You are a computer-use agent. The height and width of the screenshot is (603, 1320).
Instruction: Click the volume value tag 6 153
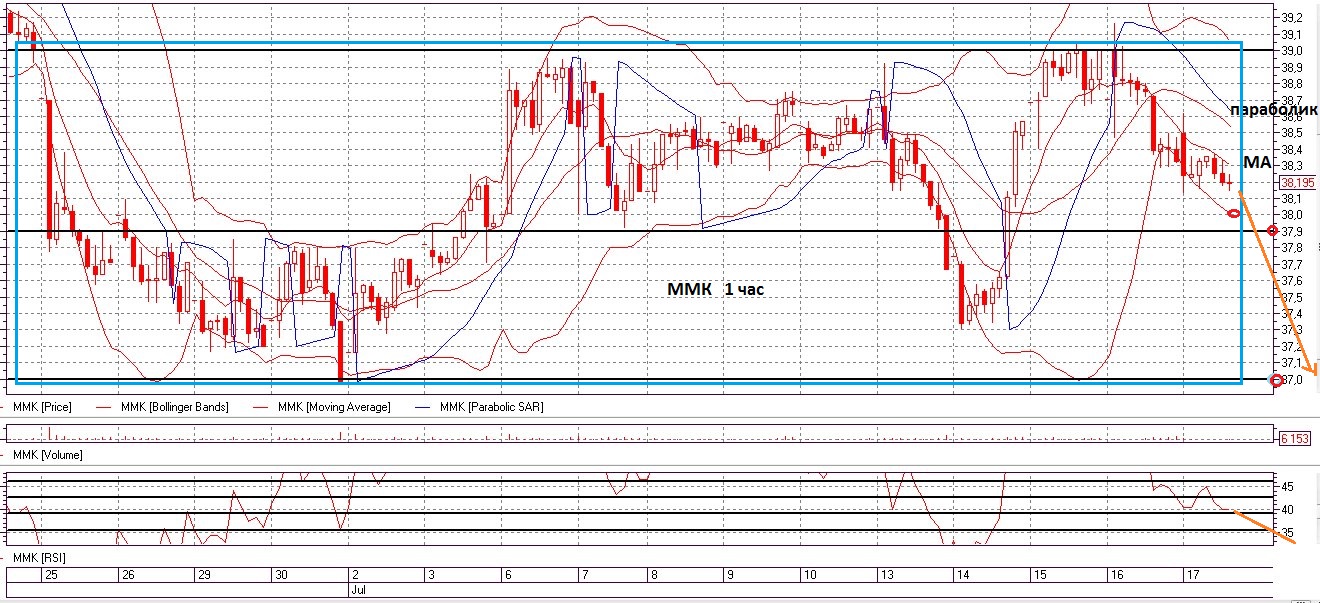pyautogui.click(x=1296, y=438)
